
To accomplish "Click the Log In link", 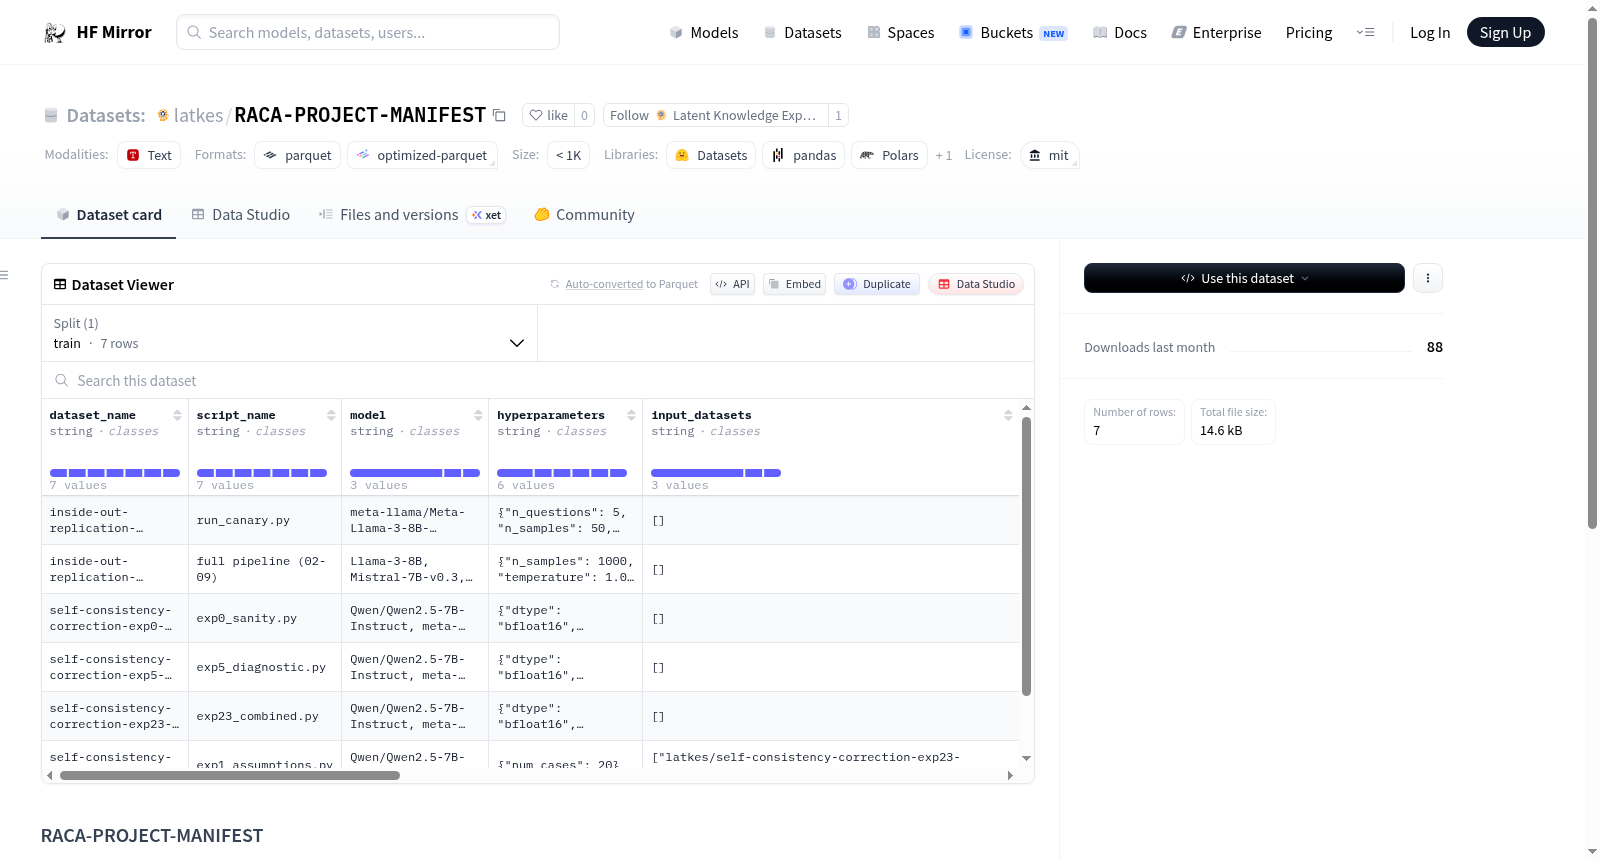I will [x=1430, y=33].
